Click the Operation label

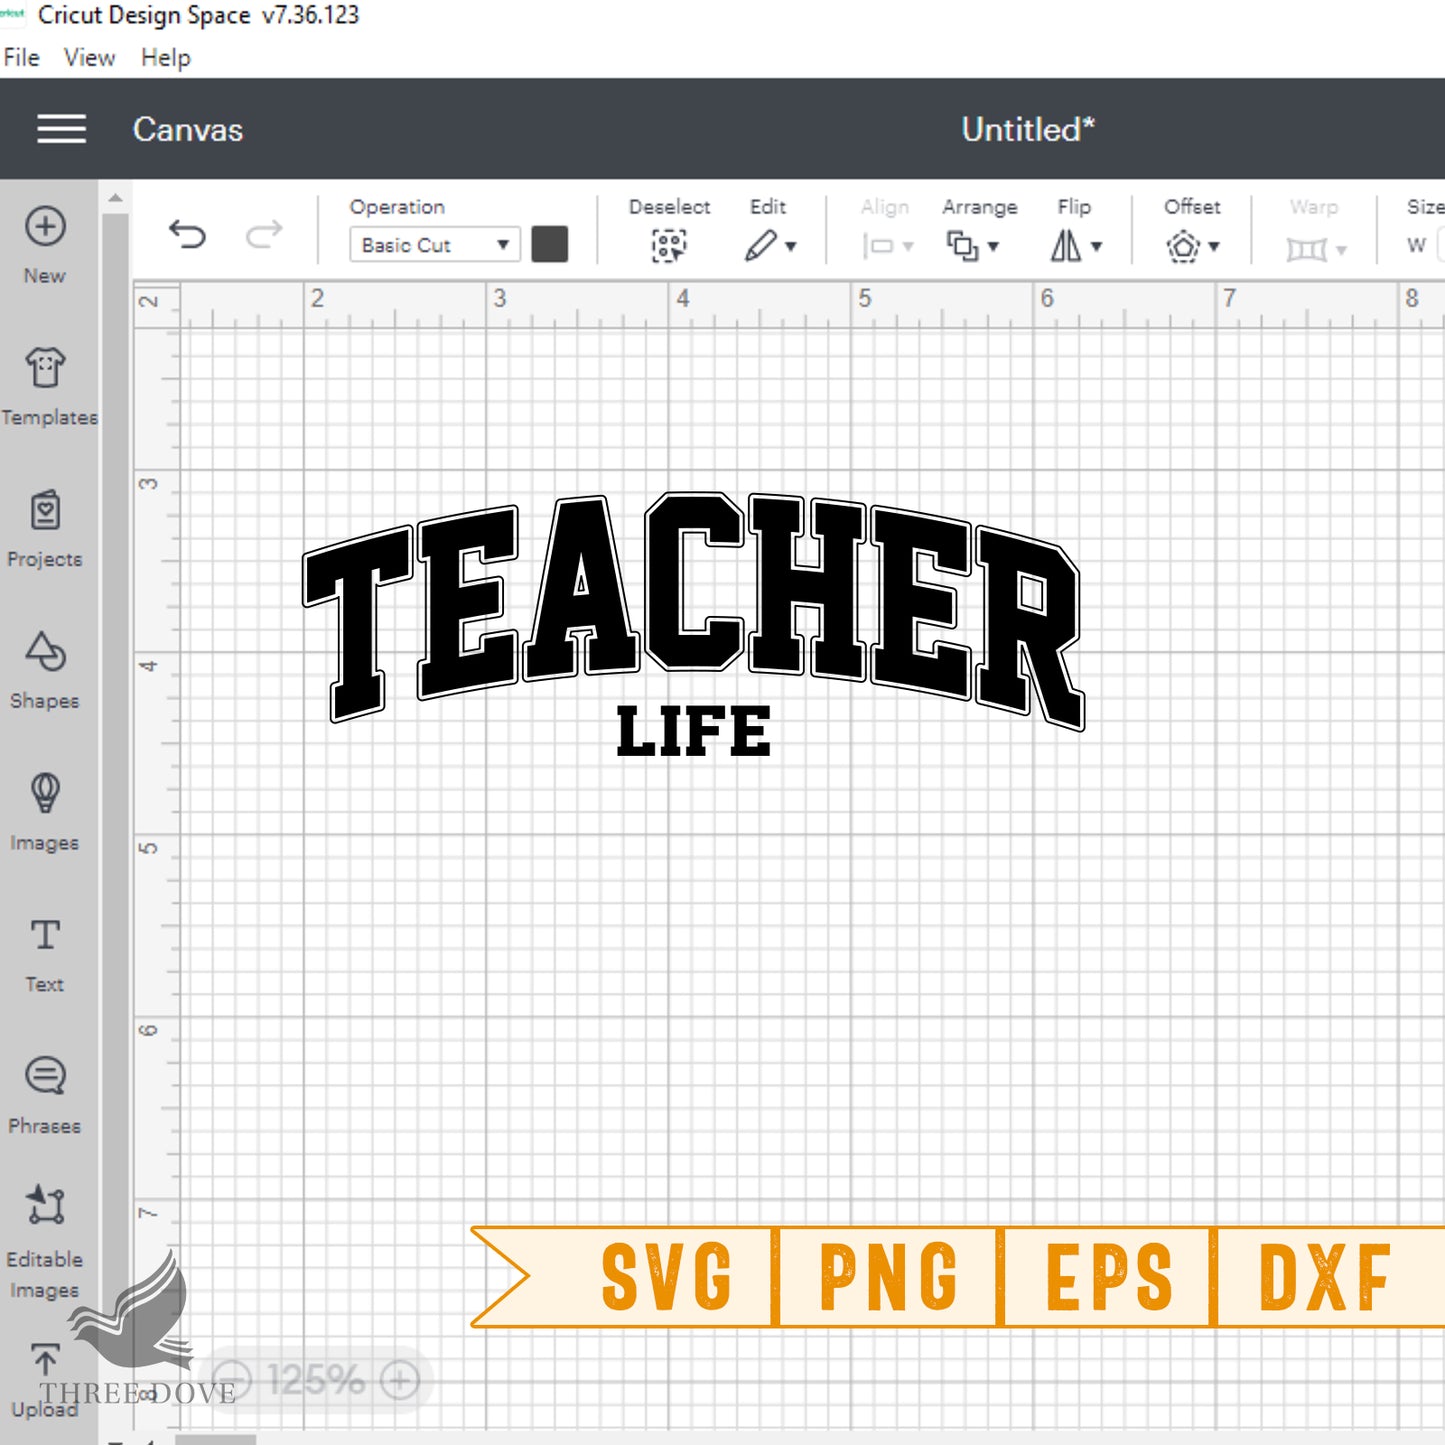pos(397,207)
